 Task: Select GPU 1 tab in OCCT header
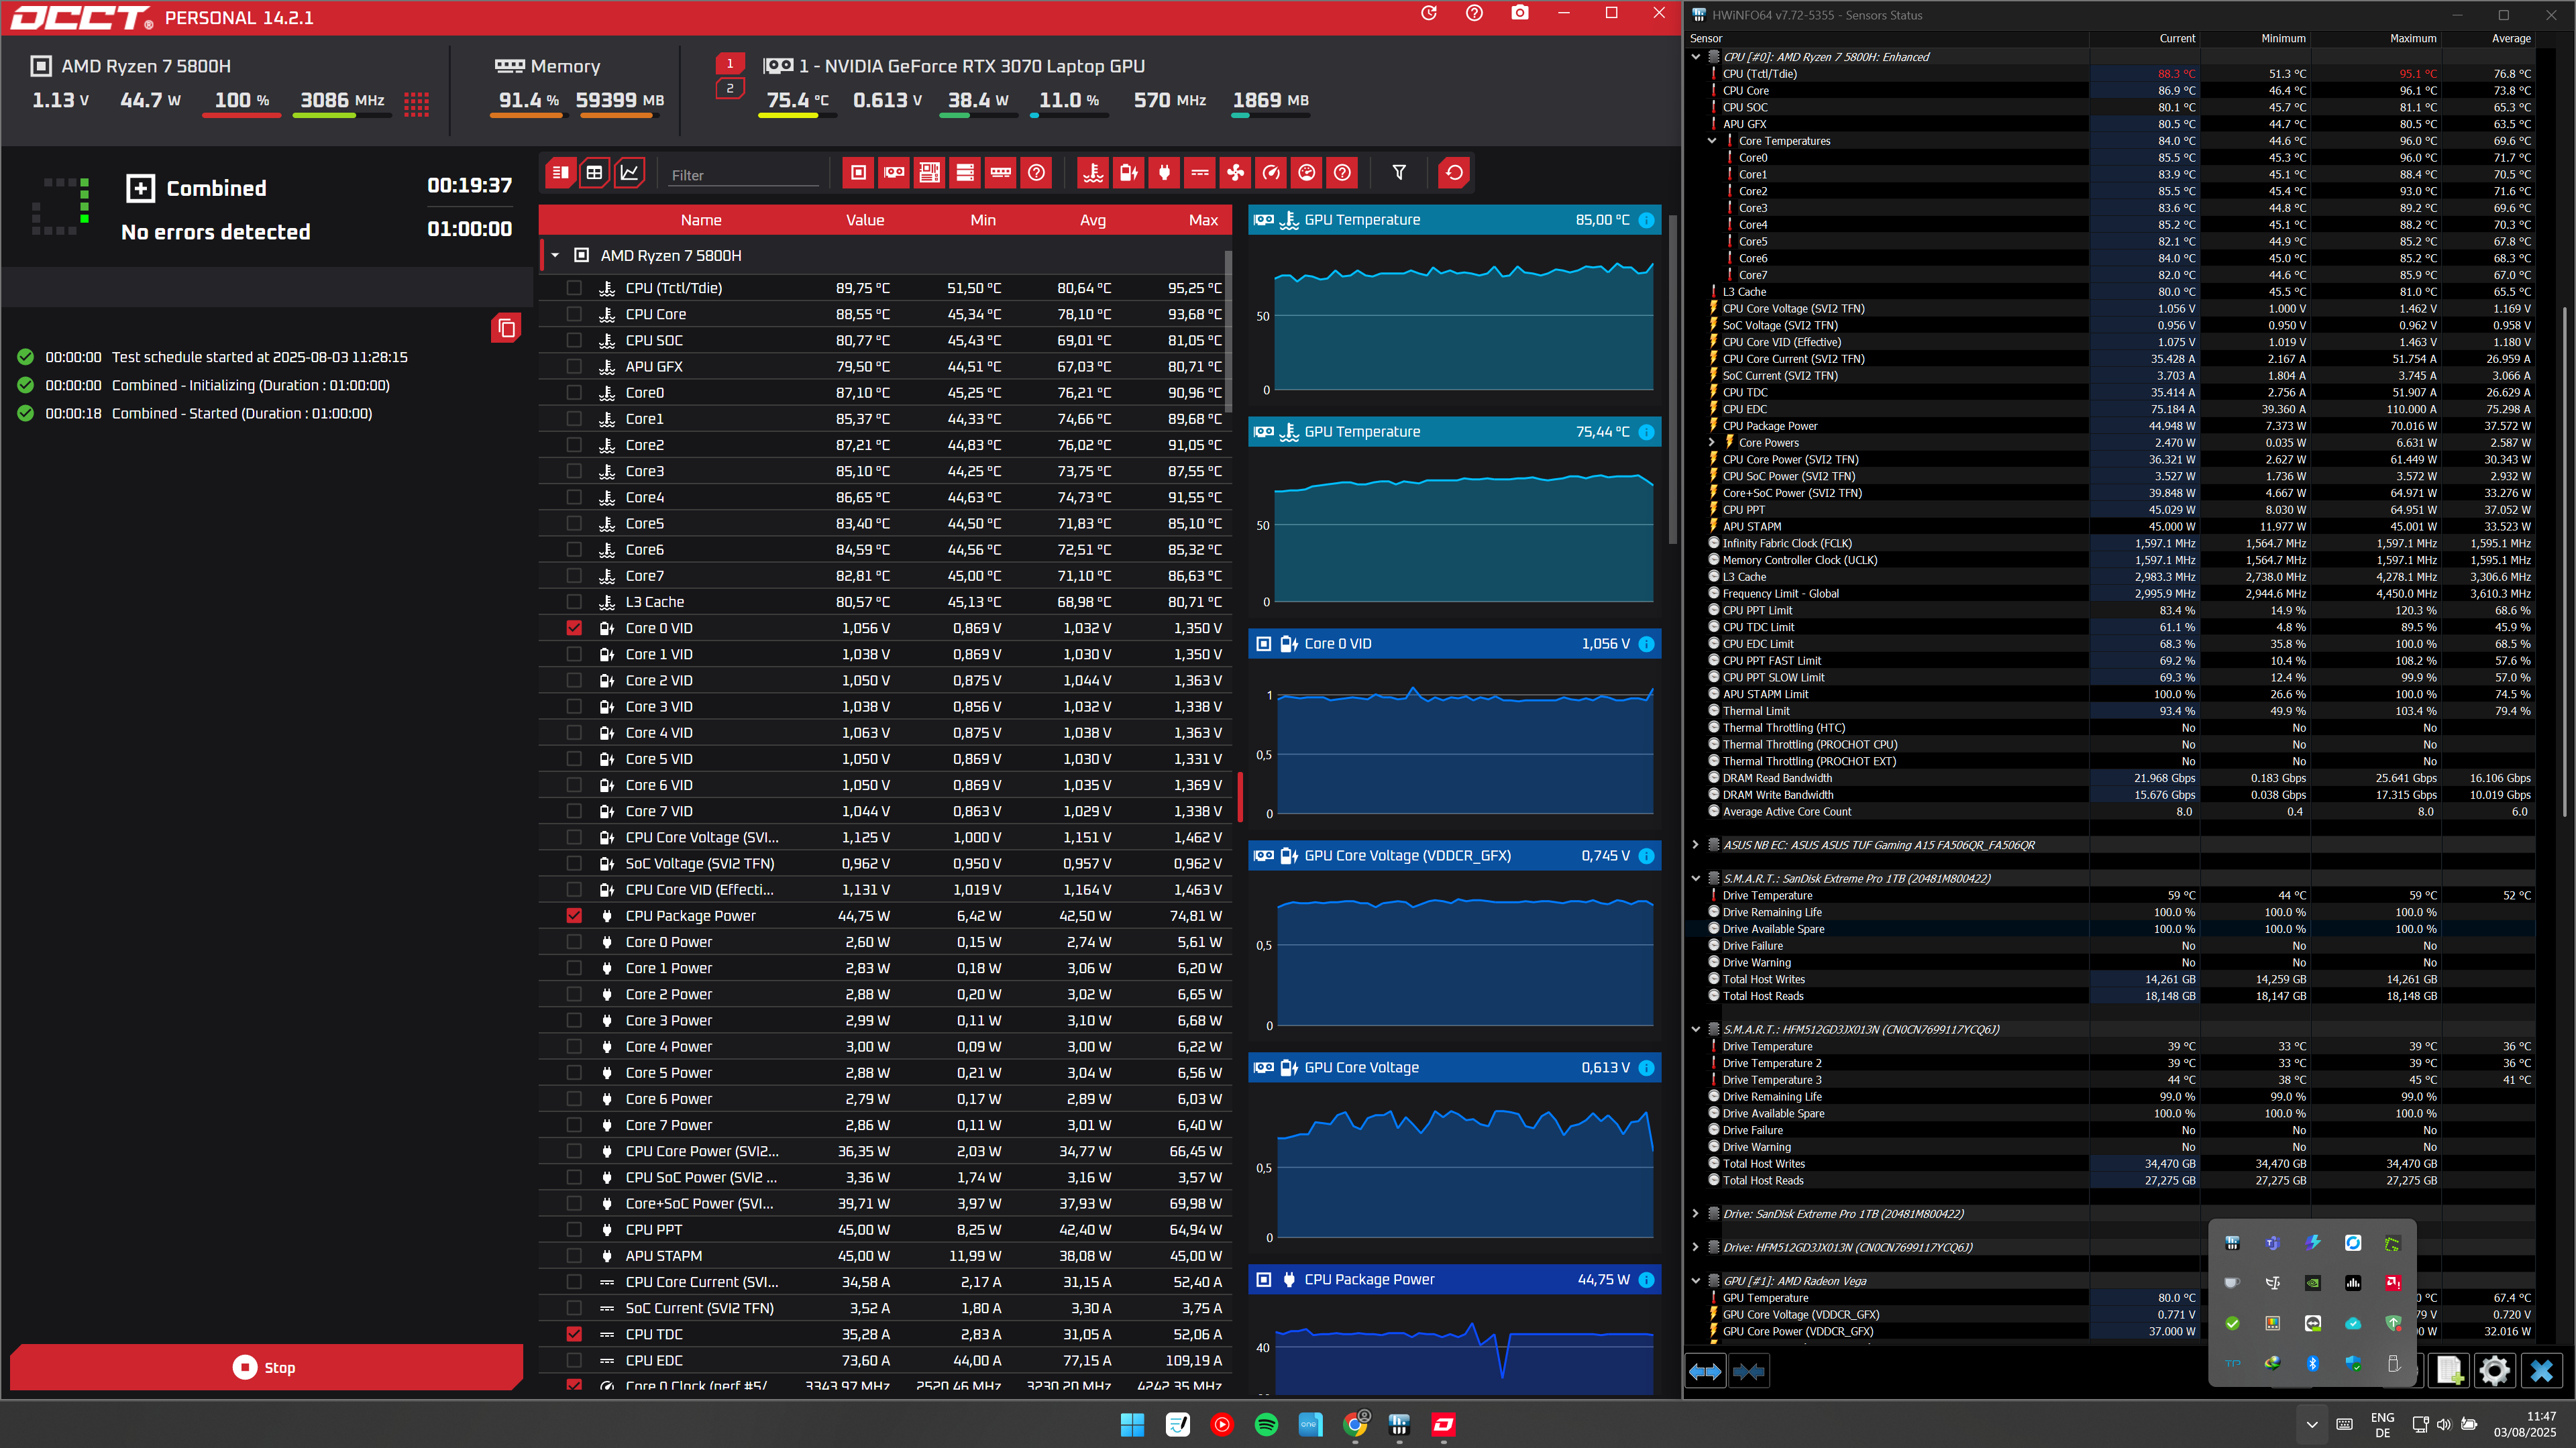point(730,64)
